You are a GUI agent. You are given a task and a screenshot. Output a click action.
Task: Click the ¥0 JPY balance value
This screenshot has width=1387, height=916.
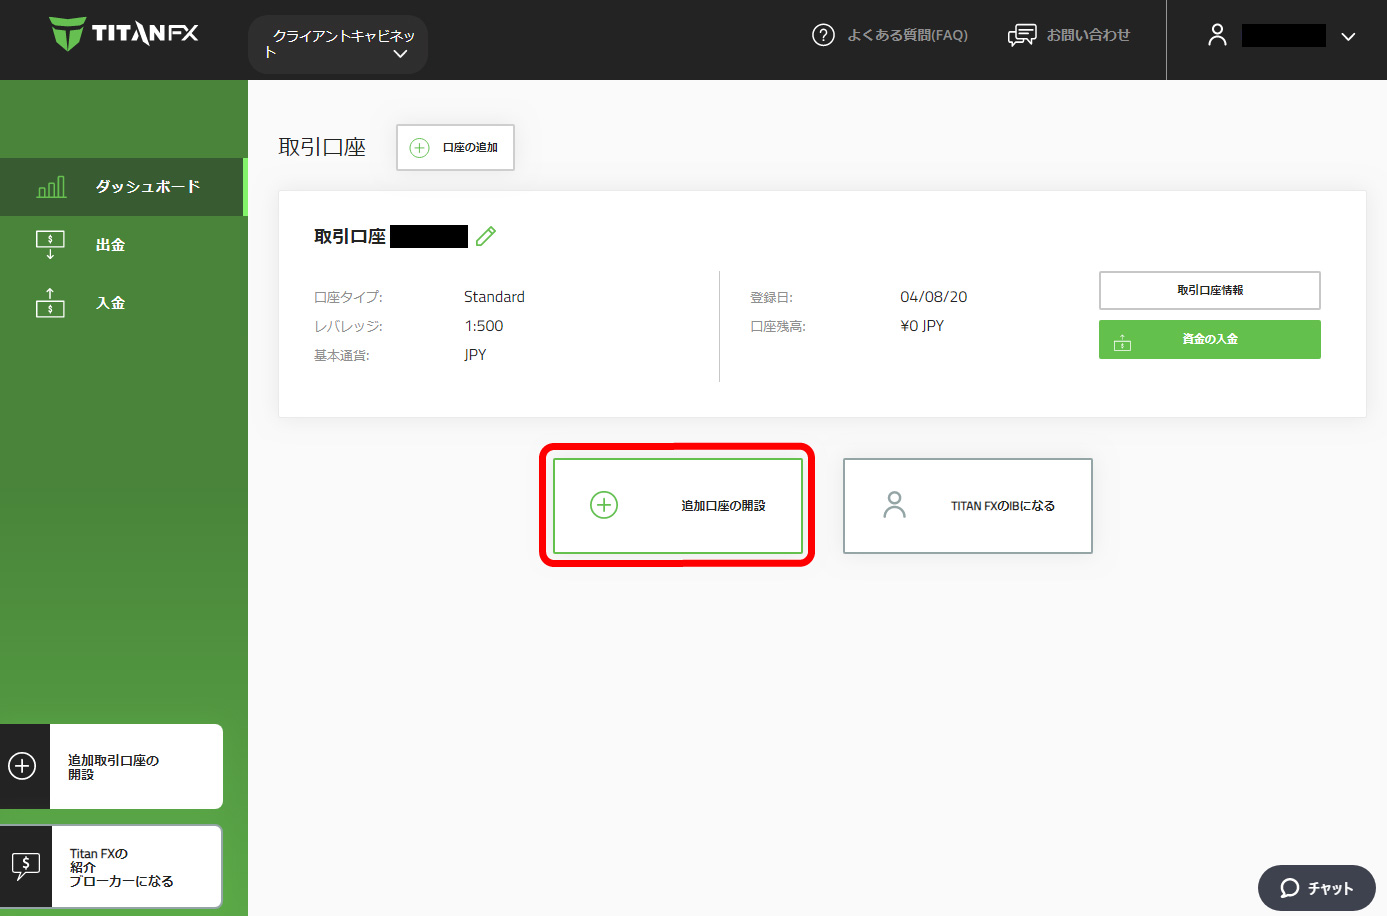coord(922,326)
